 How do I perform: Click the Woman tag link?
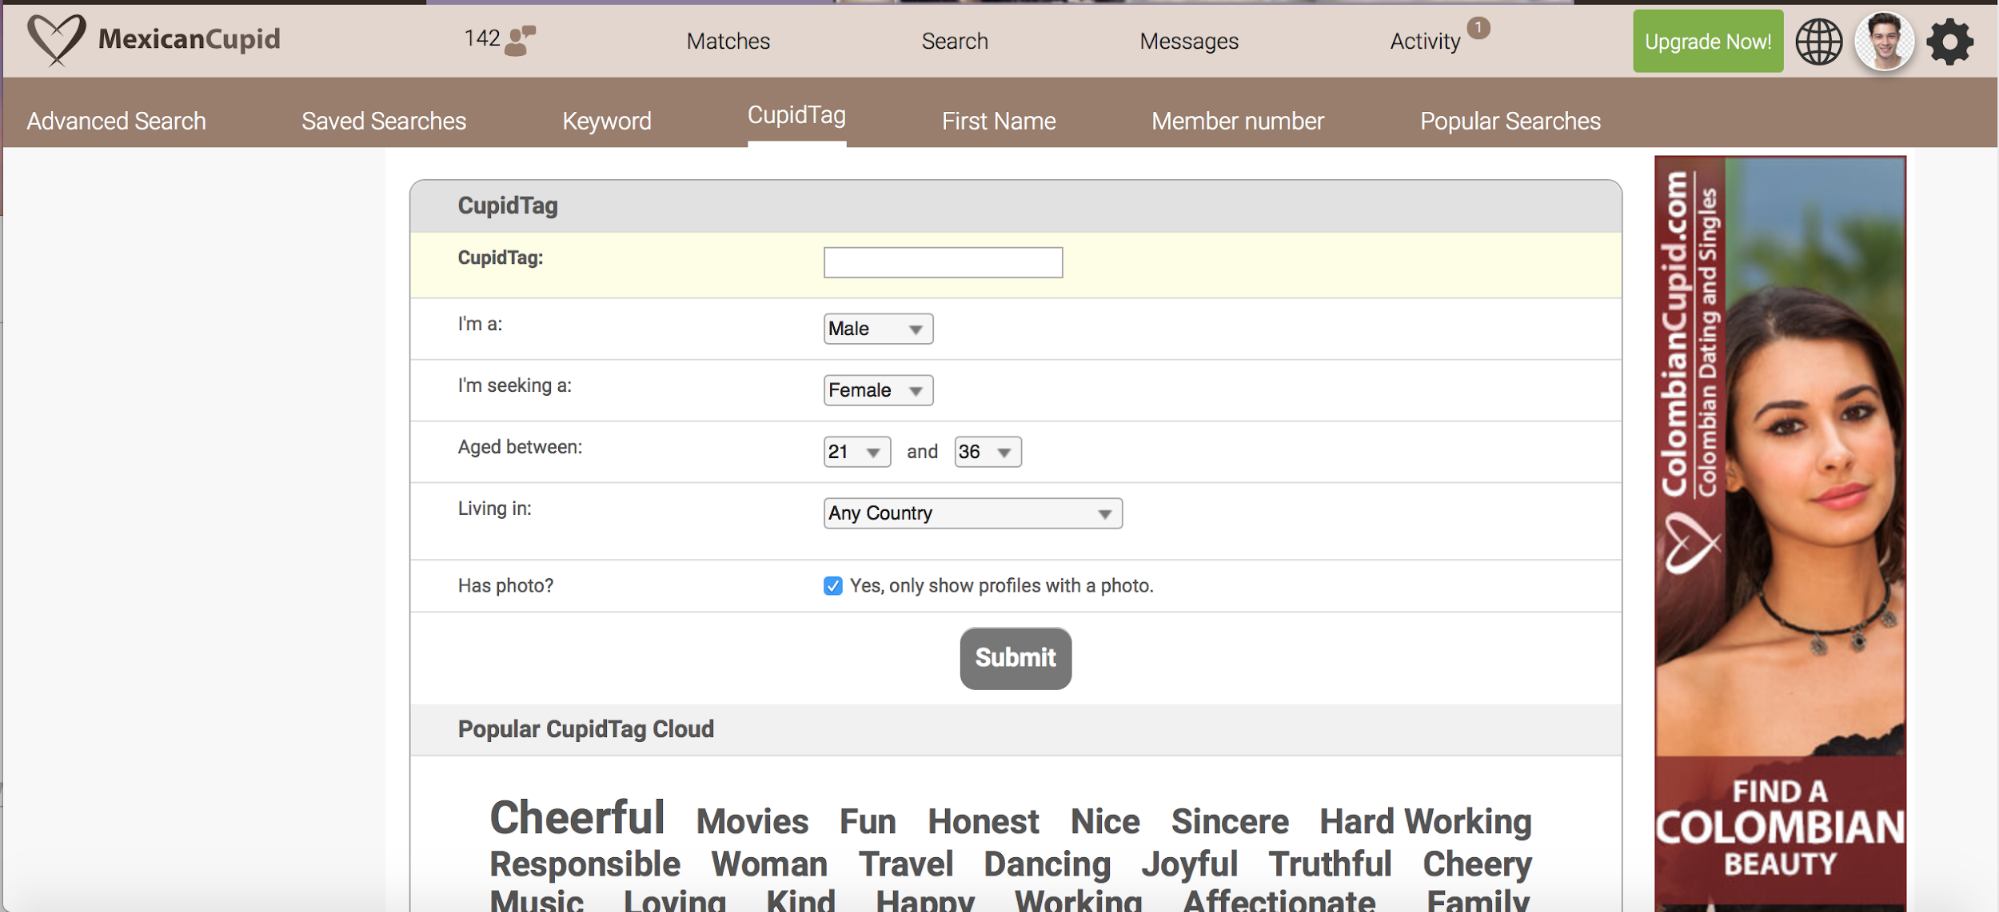click(x=769, y=865)
